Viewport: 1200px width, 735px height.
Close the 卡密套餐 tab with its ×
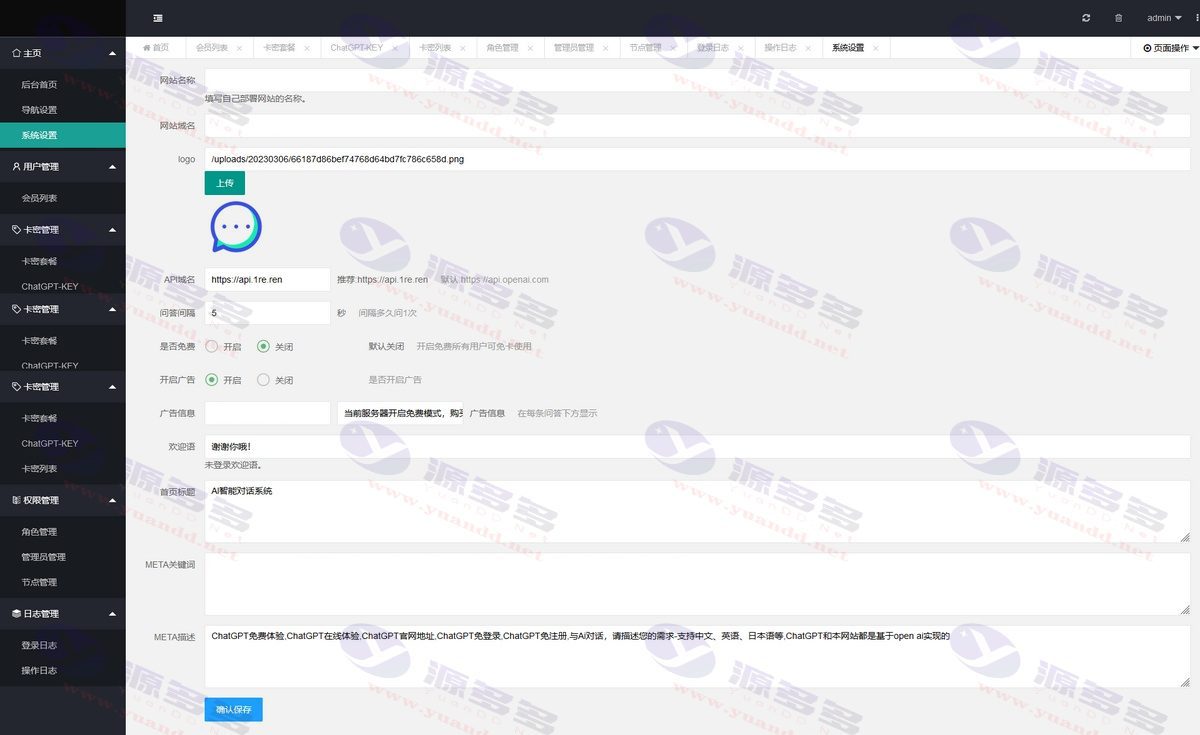pyautogui.click(x=306, y=48)
